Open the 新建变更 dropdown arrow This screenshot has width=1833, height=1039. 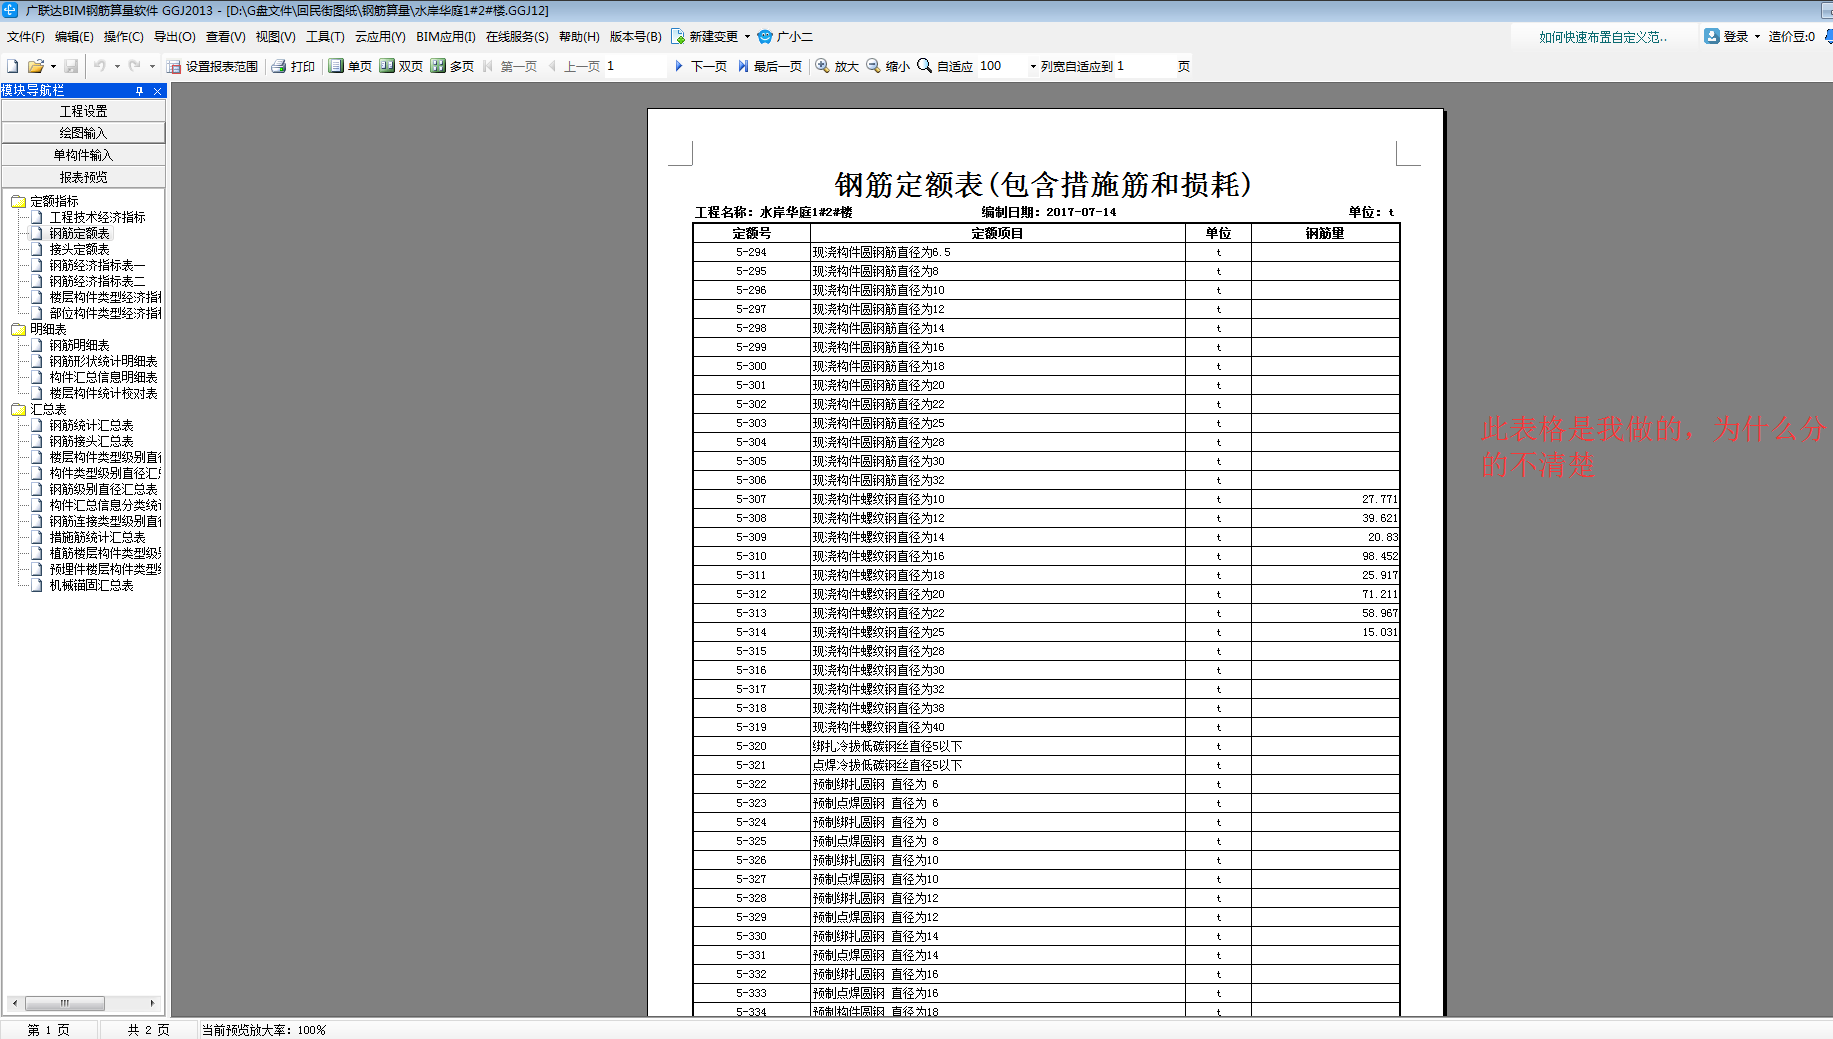tap(747, 37)
